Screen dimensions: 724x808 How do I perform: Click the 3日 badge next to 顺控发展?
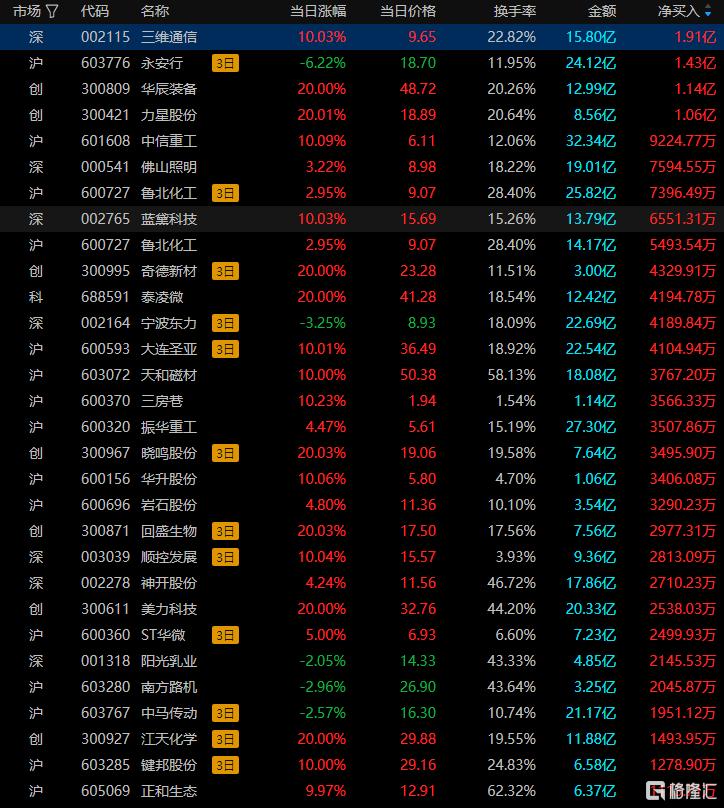coord(225,557)
